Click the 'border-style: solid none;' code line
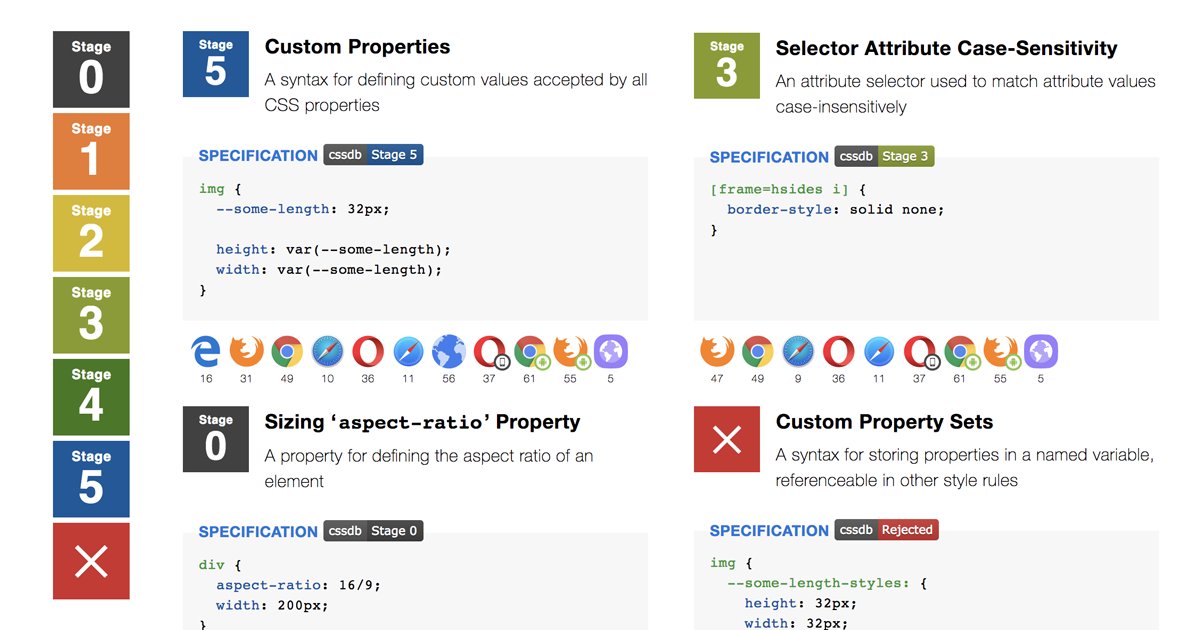The width and height of the screenshot is (1200, 630). click(835, 209)
